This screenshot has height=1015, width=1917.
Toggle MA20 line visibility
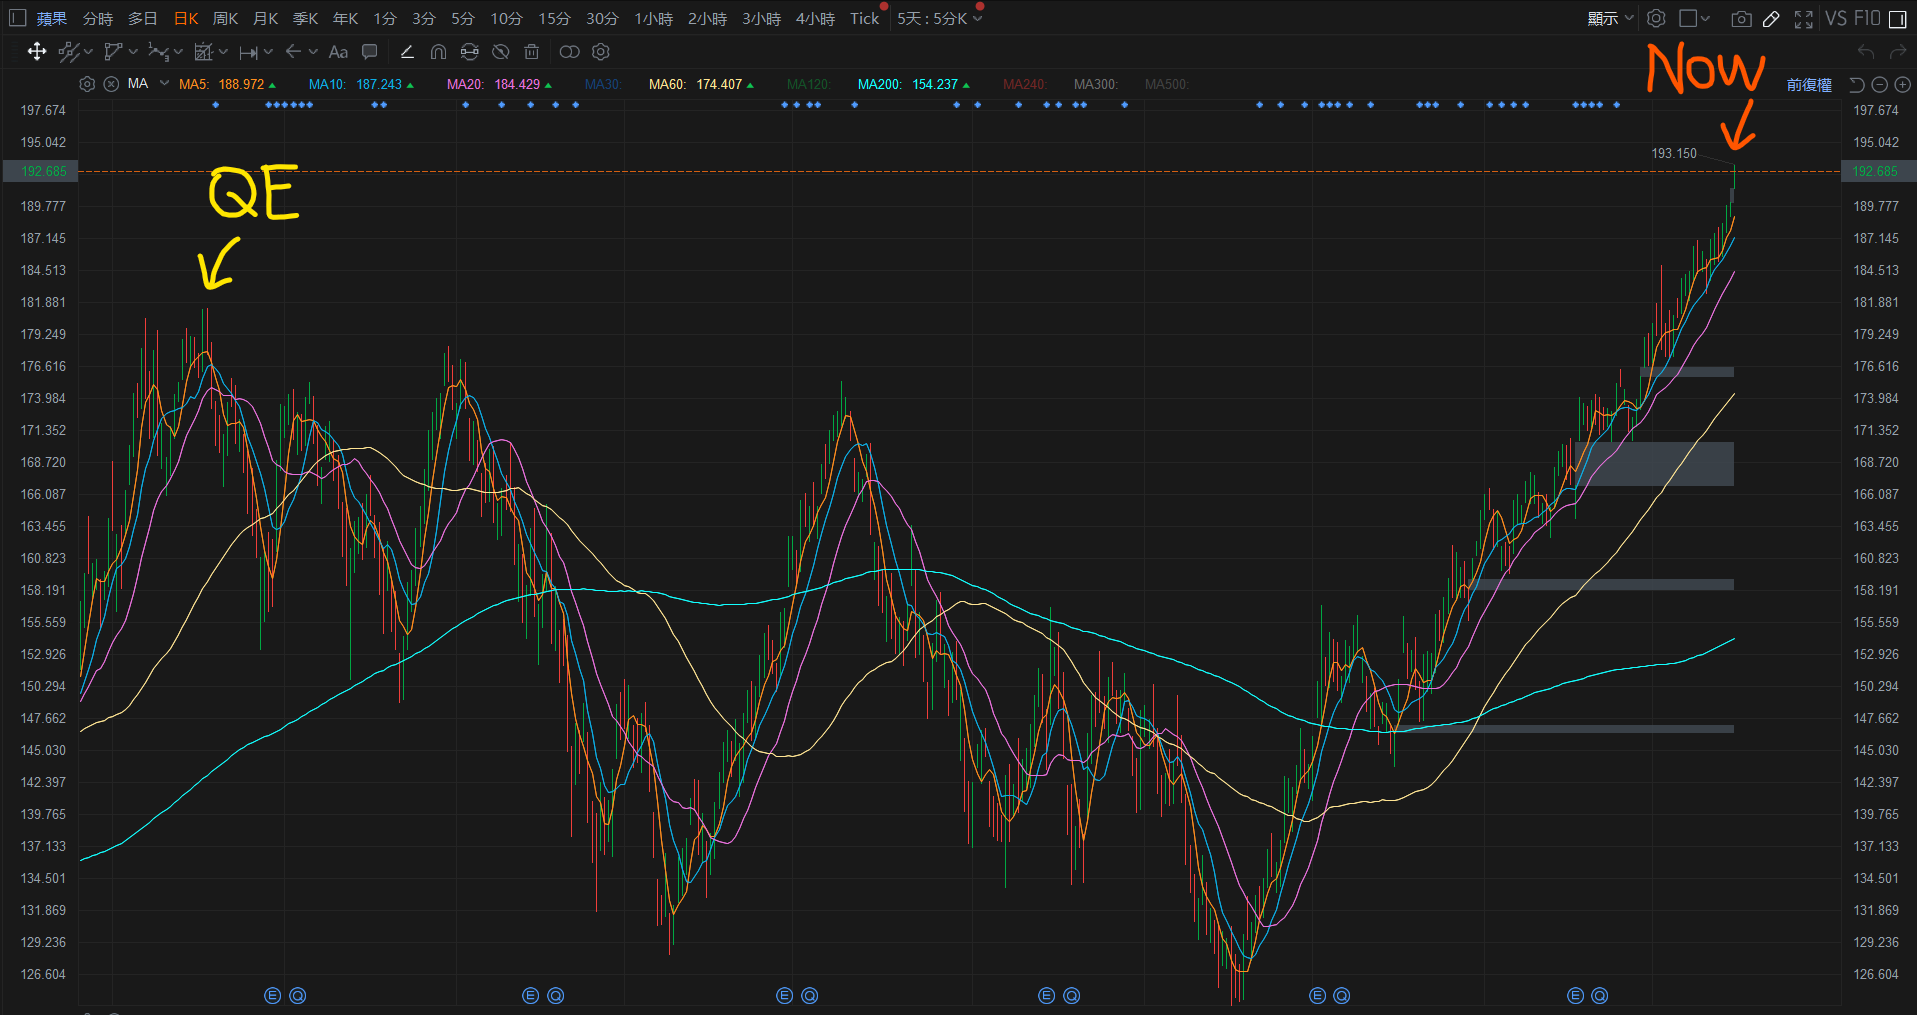click(x=499, y=85)
